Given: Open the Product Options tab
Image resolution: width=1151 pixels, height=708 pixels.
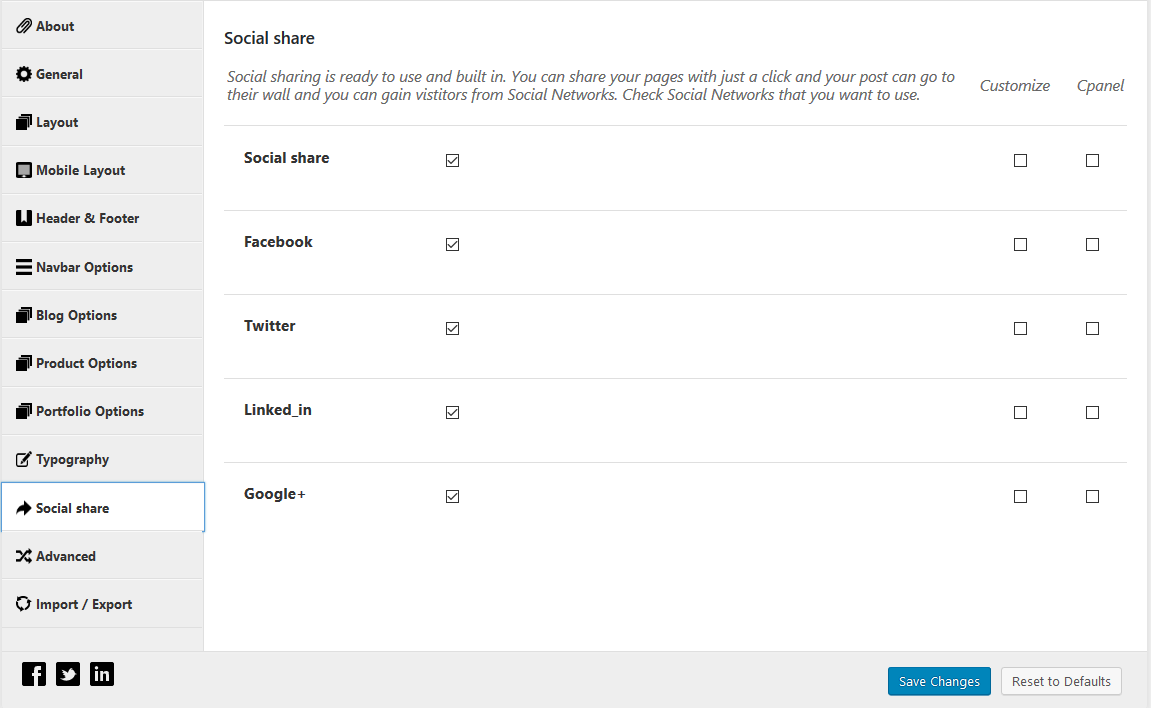Looking at the screenshot, I should (86, 363).
